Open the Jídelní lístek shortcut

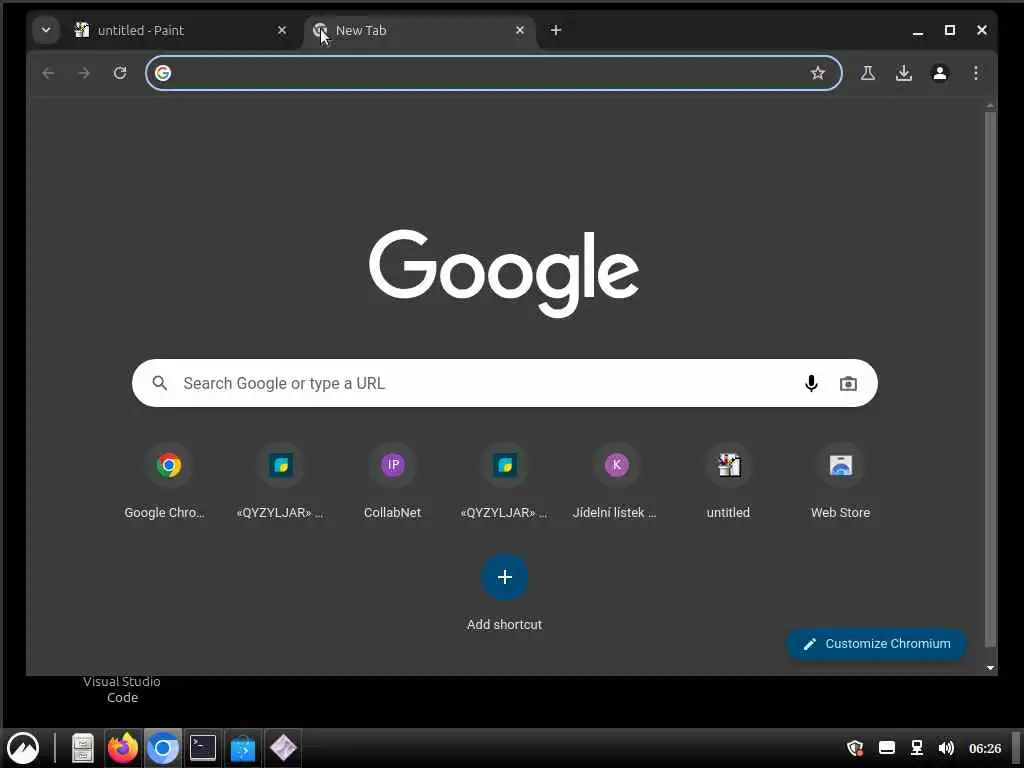click(x=616, y=482)
